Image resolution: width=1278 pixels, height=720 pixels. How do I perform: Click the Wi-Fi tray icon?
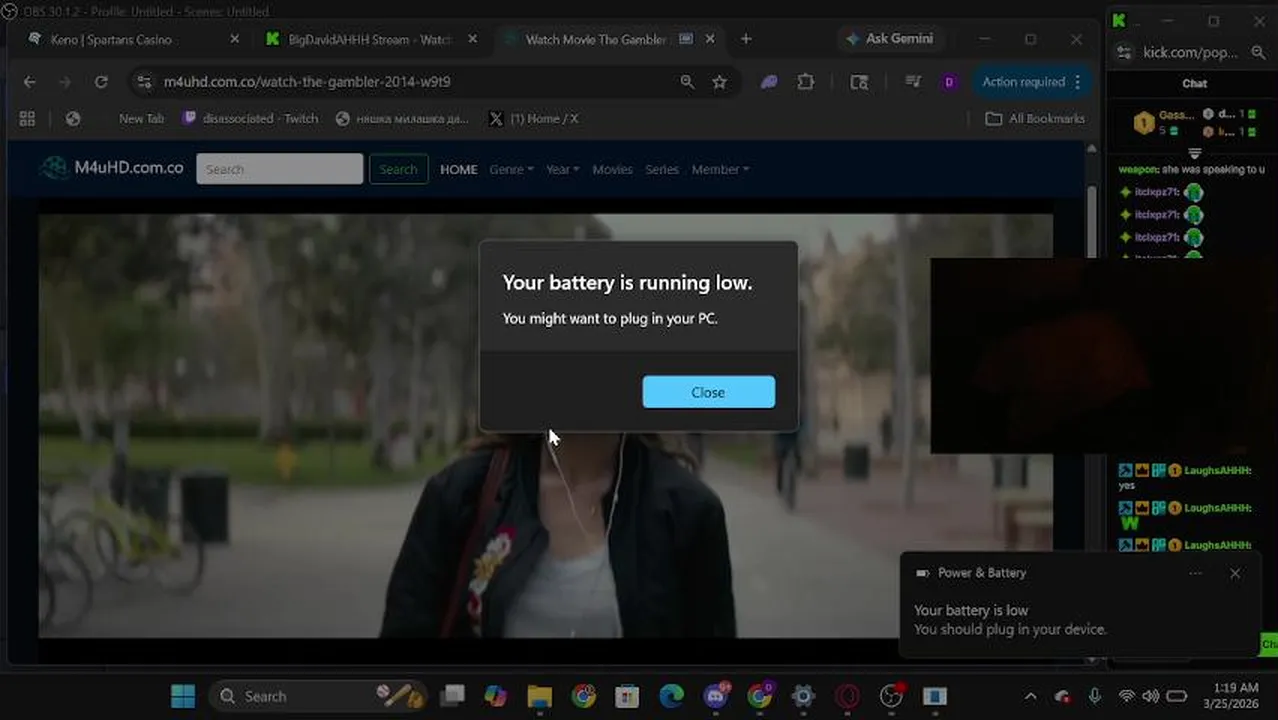coord(1127,696)
